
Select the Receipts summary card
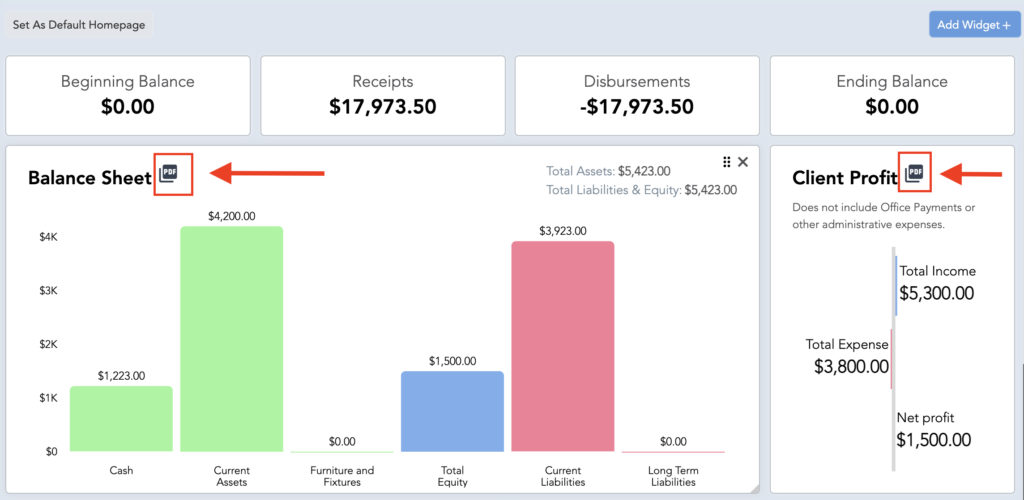click(x=382, y=95)
